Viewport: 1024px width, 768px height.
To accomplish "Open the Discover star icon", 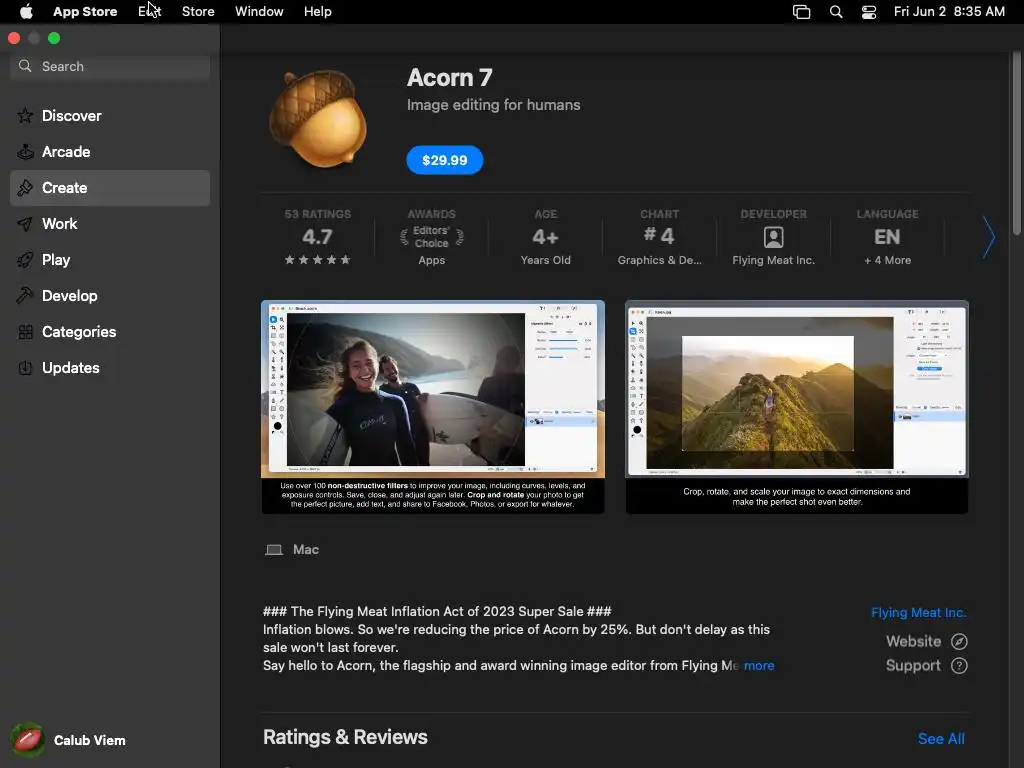I will (25, 116).
